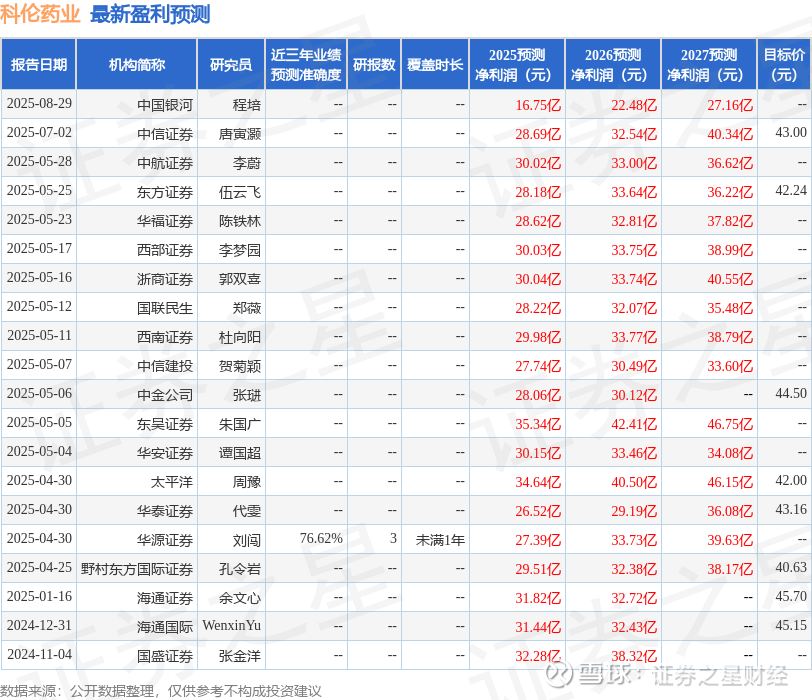
Task: Click the 近三年业绩预测准确度 header
Action: (x=306, y=65)
